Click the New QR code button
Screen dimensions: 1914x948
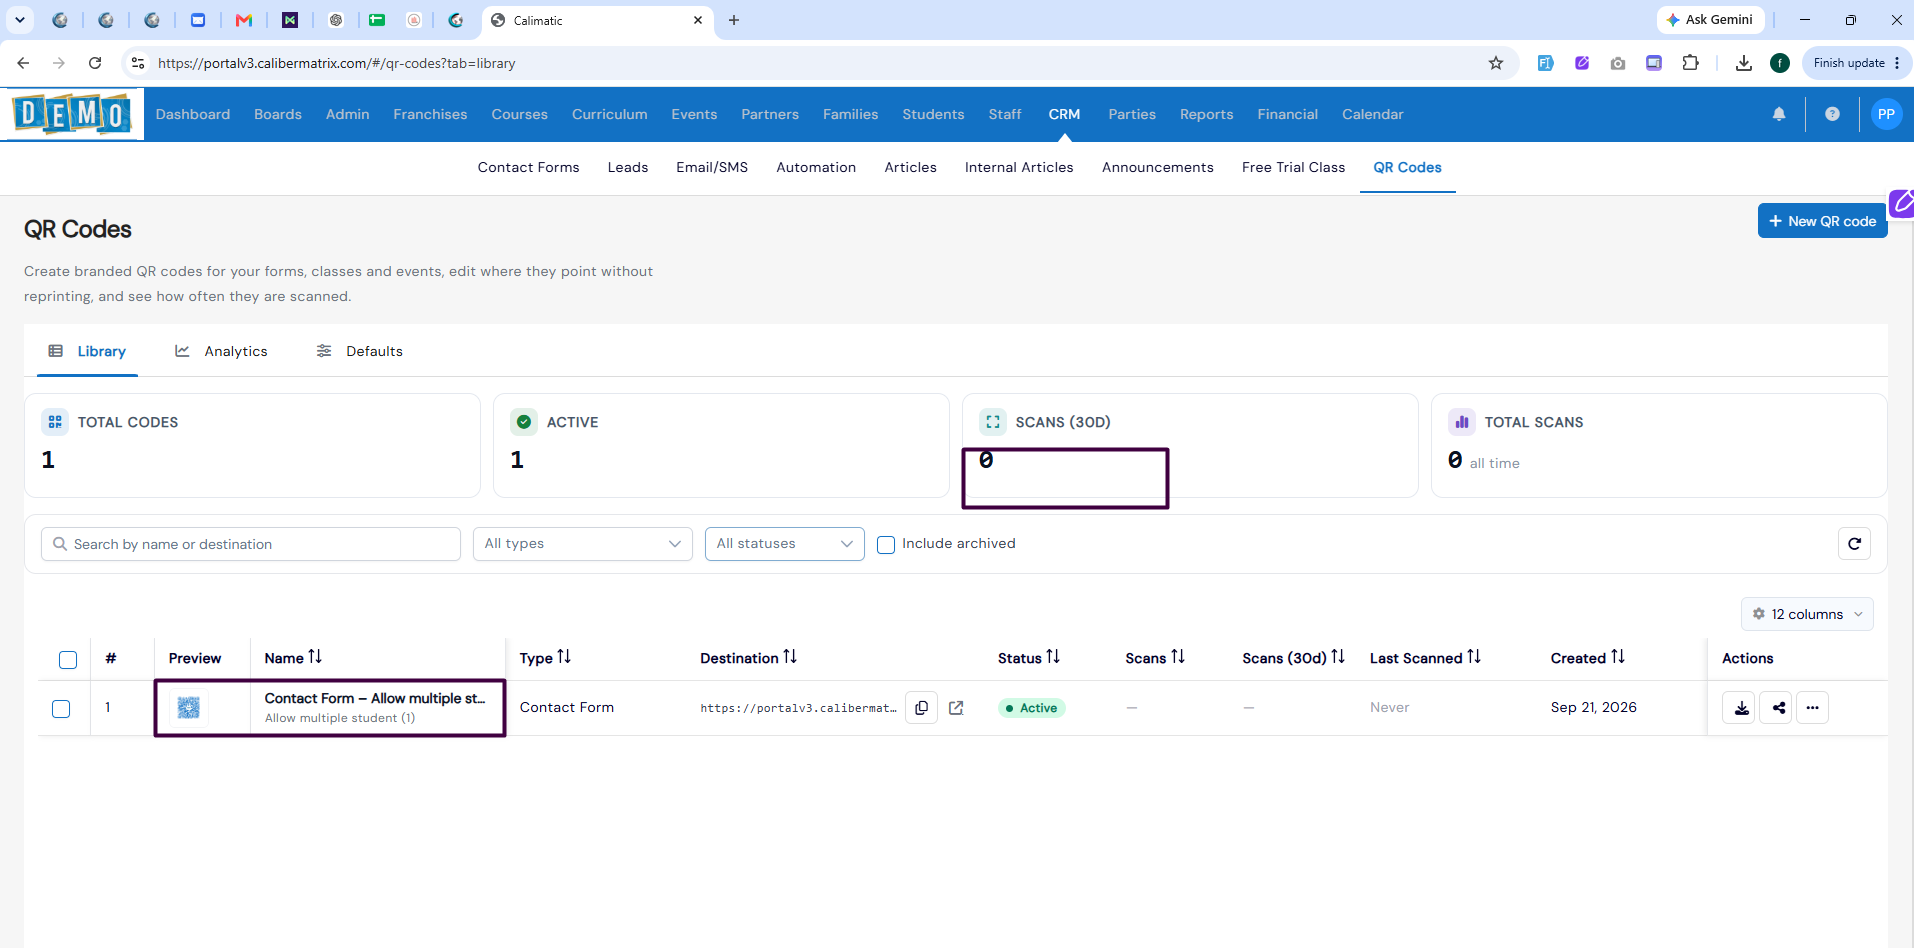pyautogui.click(x=1822, y=221)
